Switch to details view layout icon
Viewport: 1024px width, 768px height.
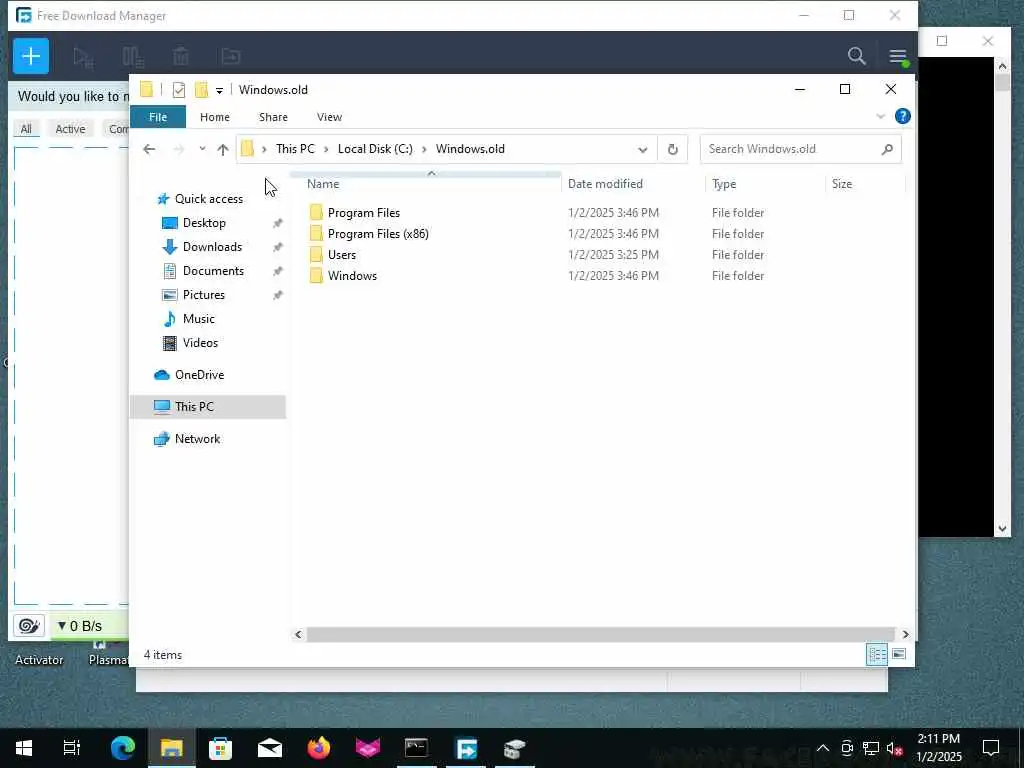876,654
